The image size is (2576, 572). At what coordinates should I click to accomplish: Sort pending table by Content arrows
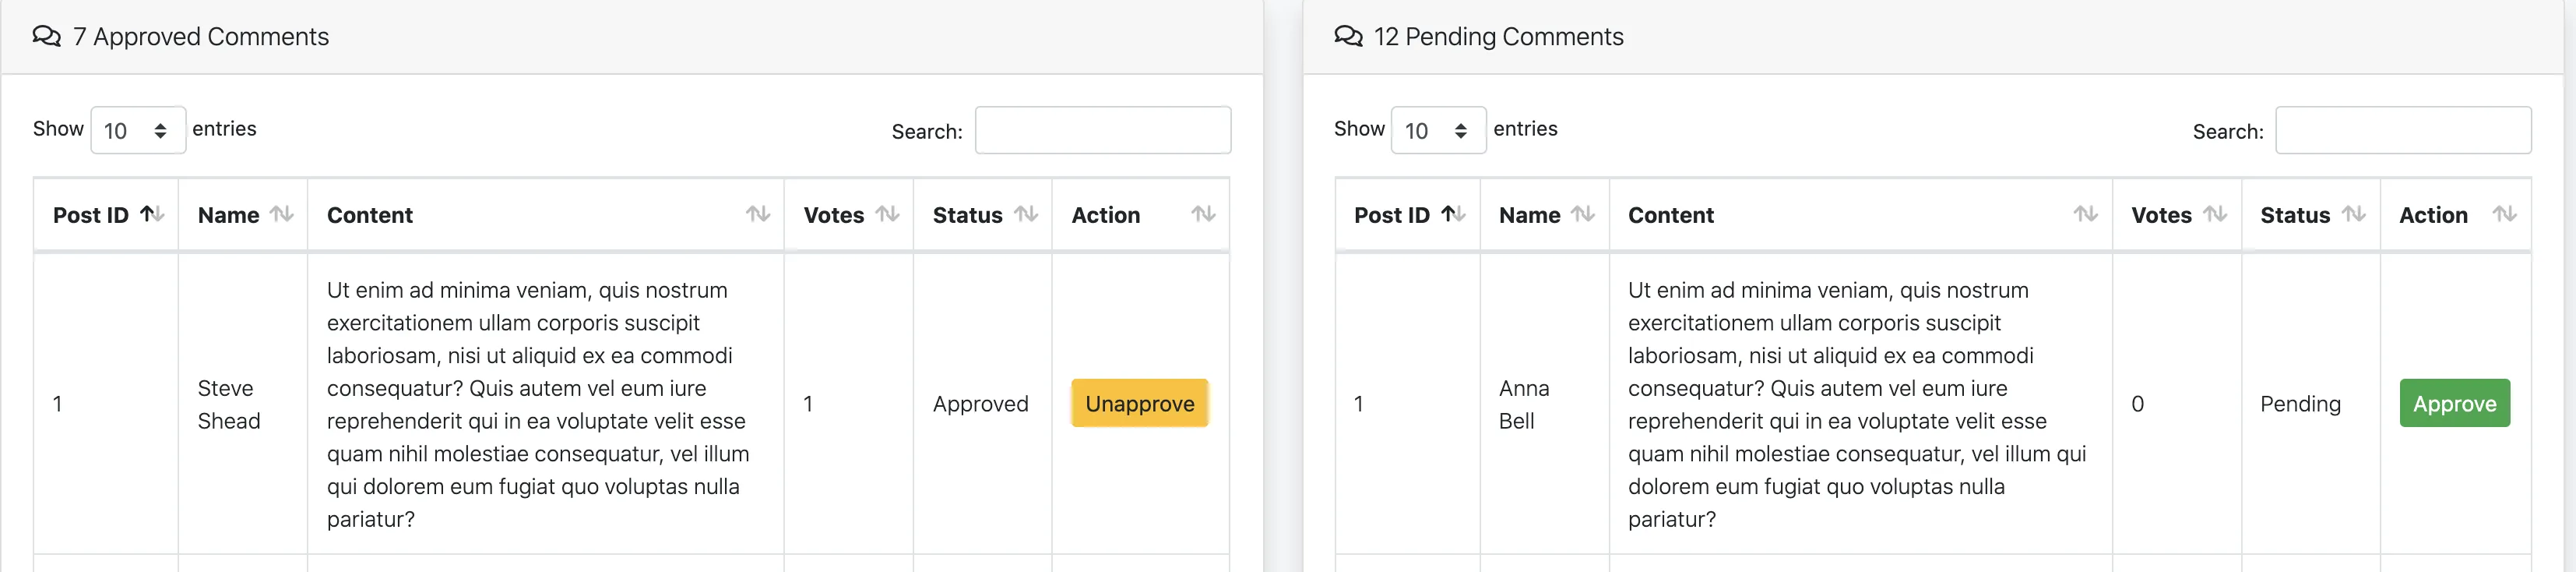point(2085,214)
